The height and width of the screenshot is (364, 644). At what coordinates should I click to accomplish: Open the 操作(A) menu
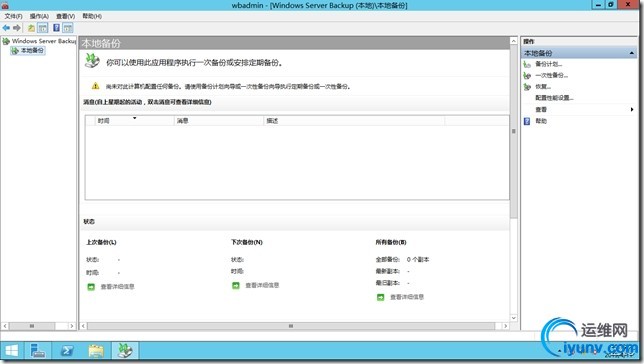tap(39, 16)
